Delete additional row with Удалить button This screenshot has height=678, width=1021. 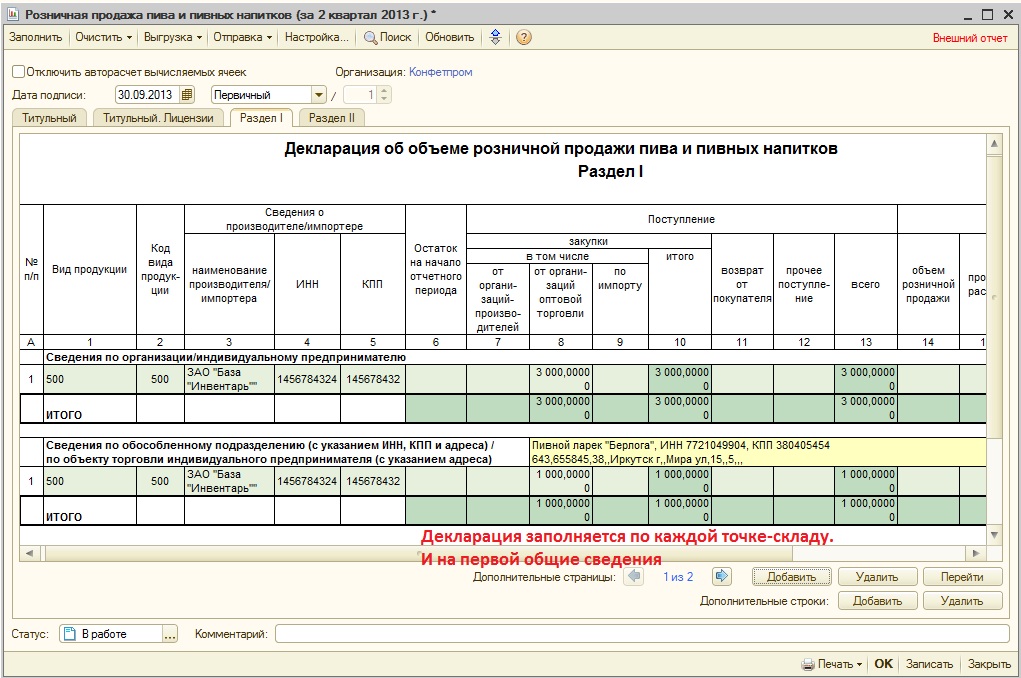[962, 600]
